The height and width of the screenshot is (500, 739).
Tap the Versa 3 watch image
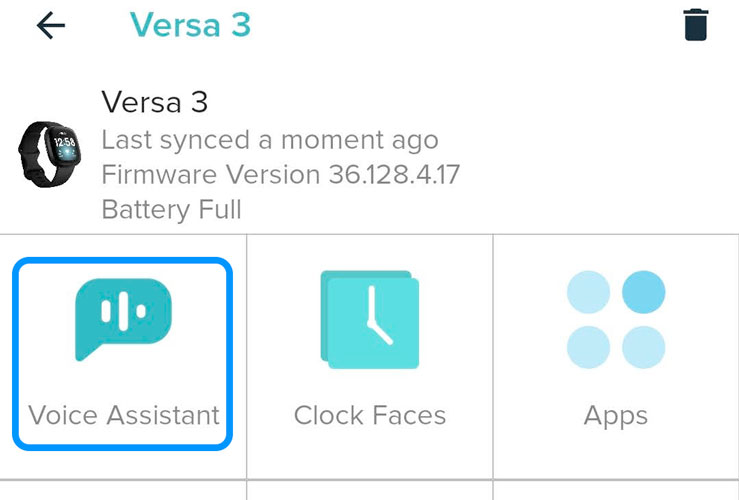49,156
